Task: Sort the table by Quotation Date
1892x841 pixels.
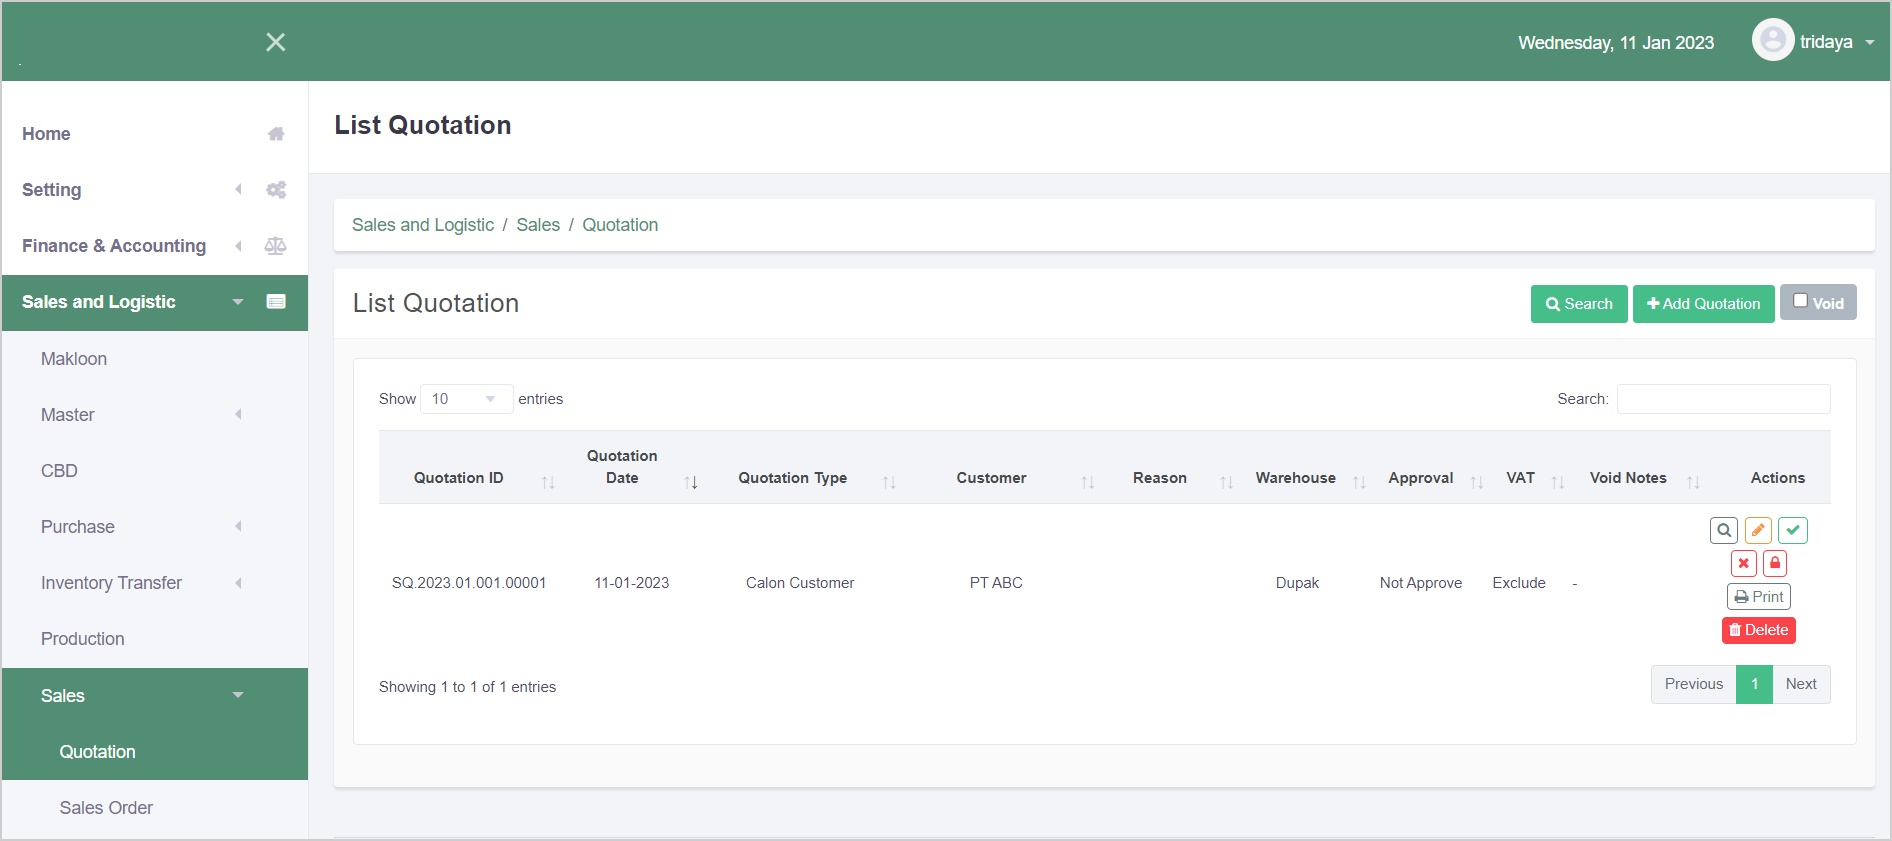Action: click(621, 467)
